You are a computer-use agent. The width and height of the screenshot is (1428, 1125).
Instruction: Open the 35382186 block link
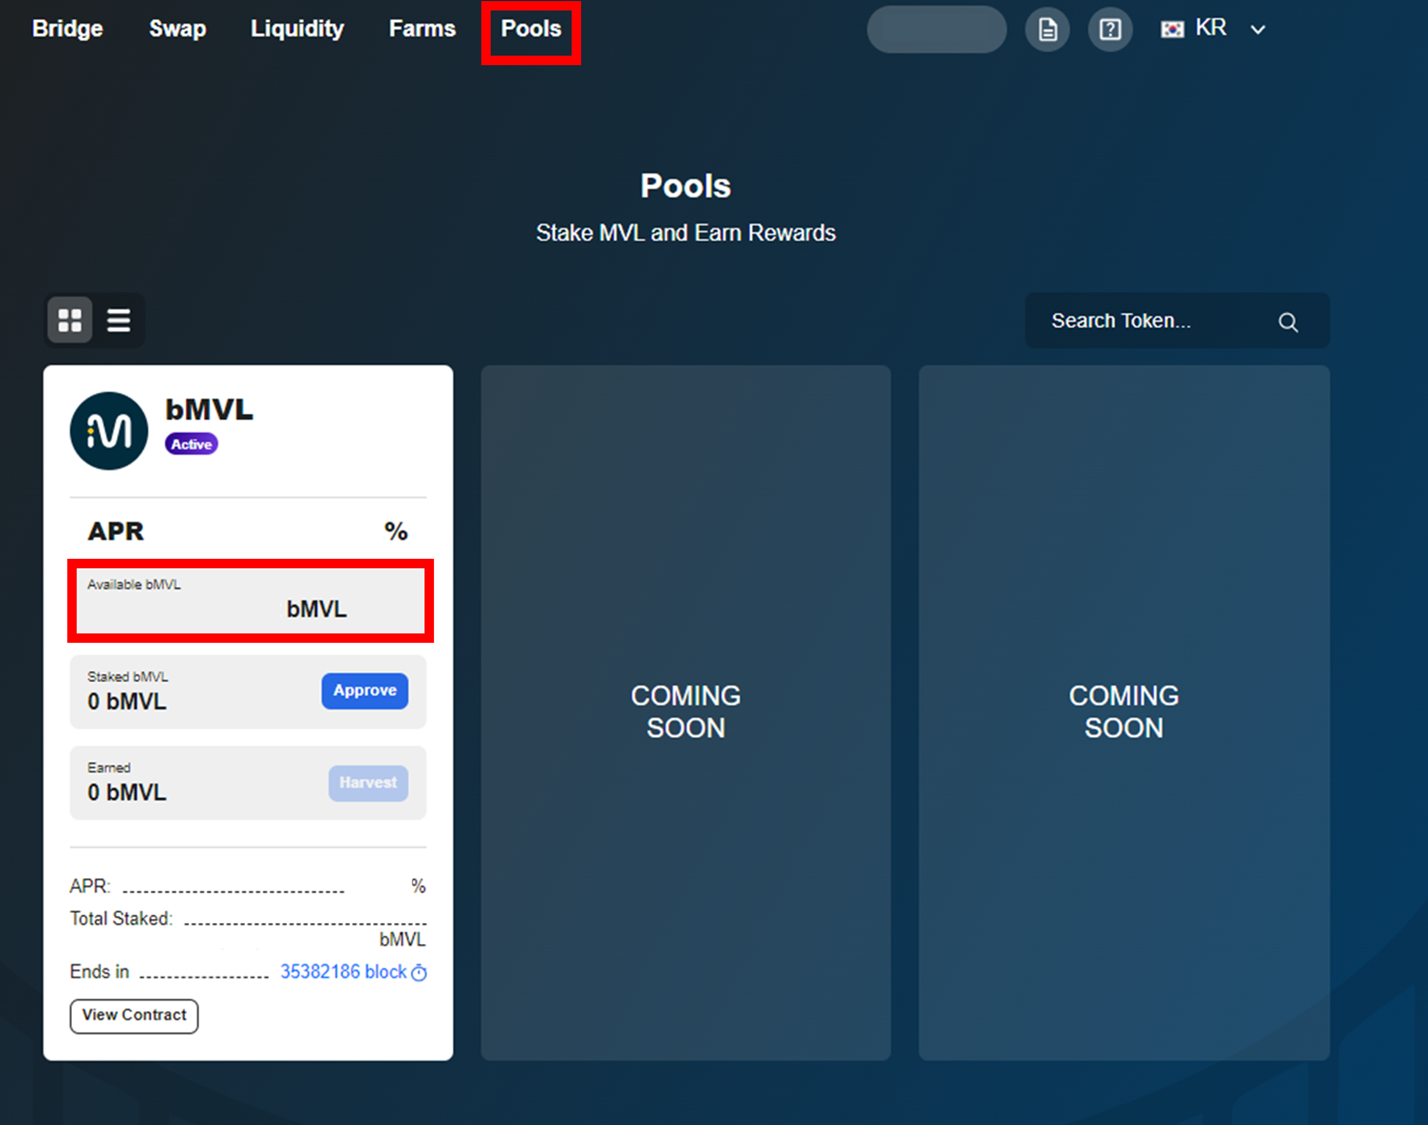[343, 972]
